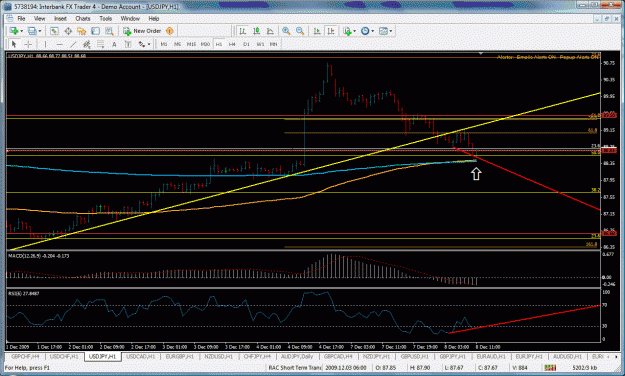Viewport: 625px width, 376px height.
Task: Expand the Templates dropdown arrow
Action: (x=391, y=31)
